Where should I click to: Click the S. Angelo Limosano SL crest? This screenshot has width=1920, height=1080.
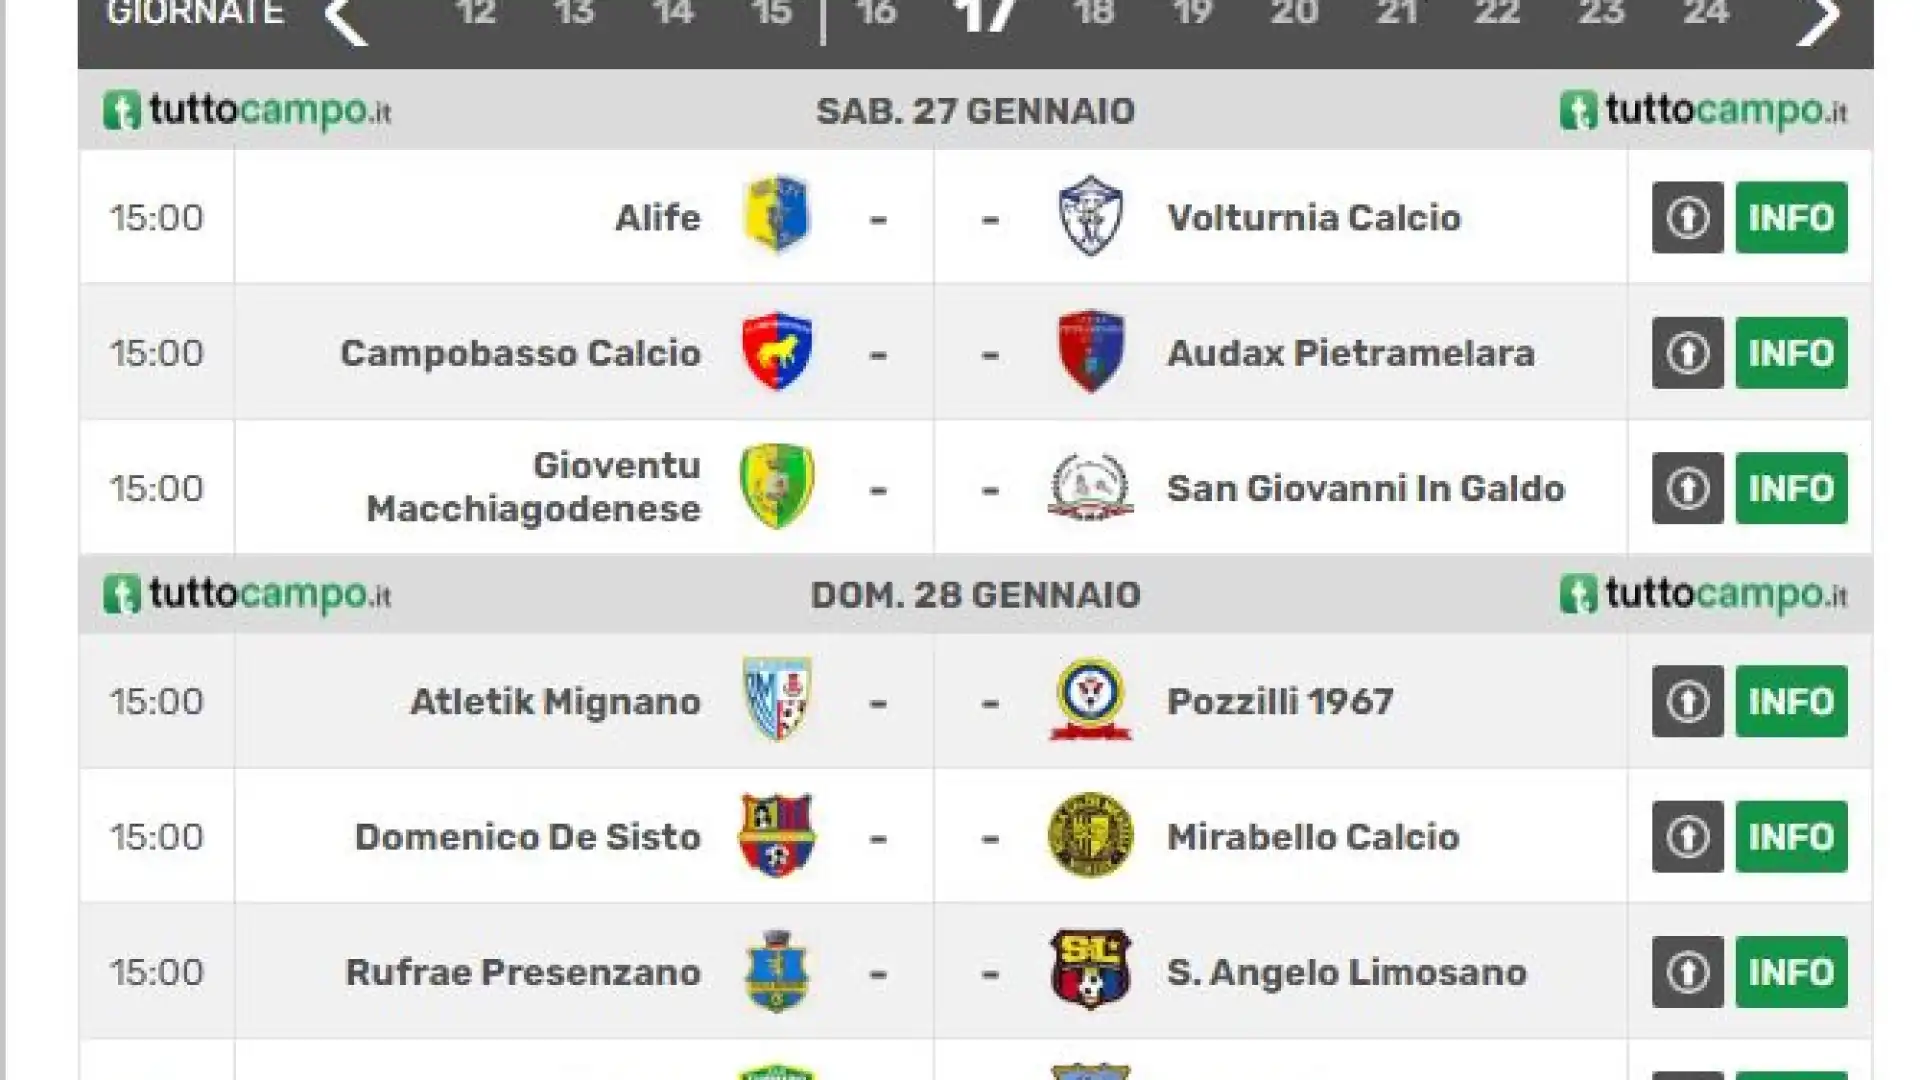pos(1090,971)
